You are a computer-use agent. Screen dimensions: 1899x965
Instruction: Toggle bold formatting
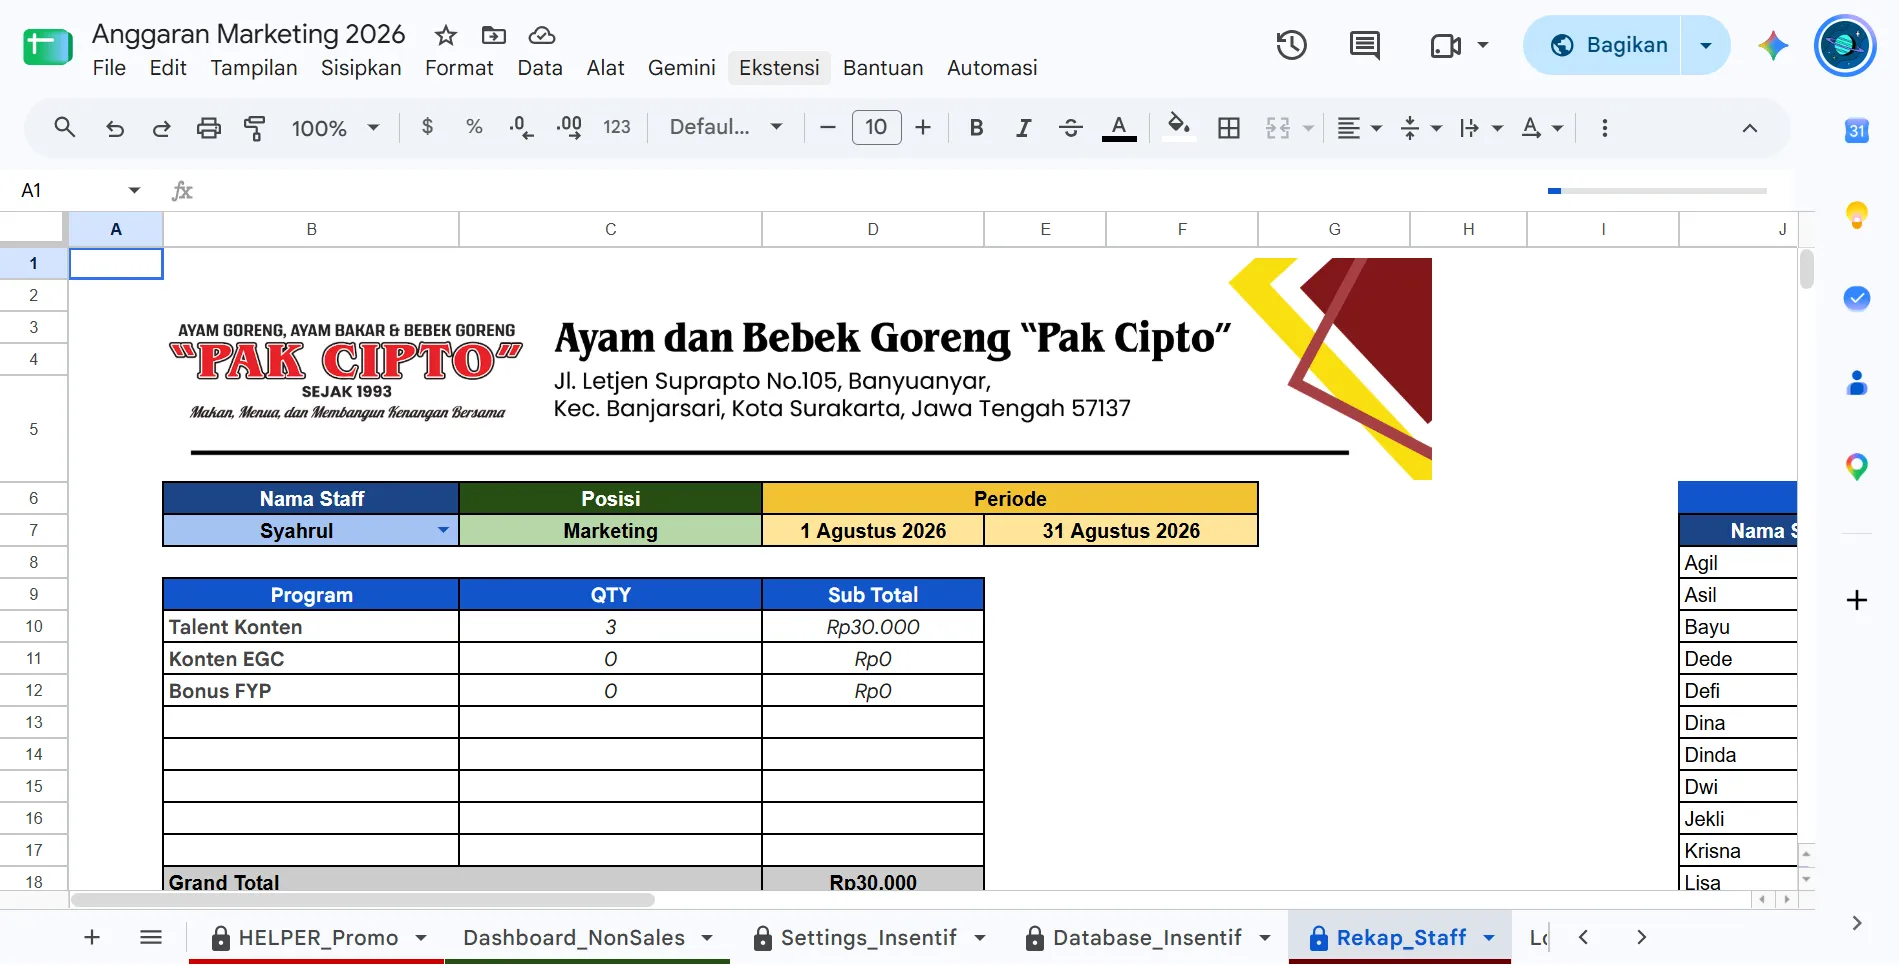click(x=977, y=128)
